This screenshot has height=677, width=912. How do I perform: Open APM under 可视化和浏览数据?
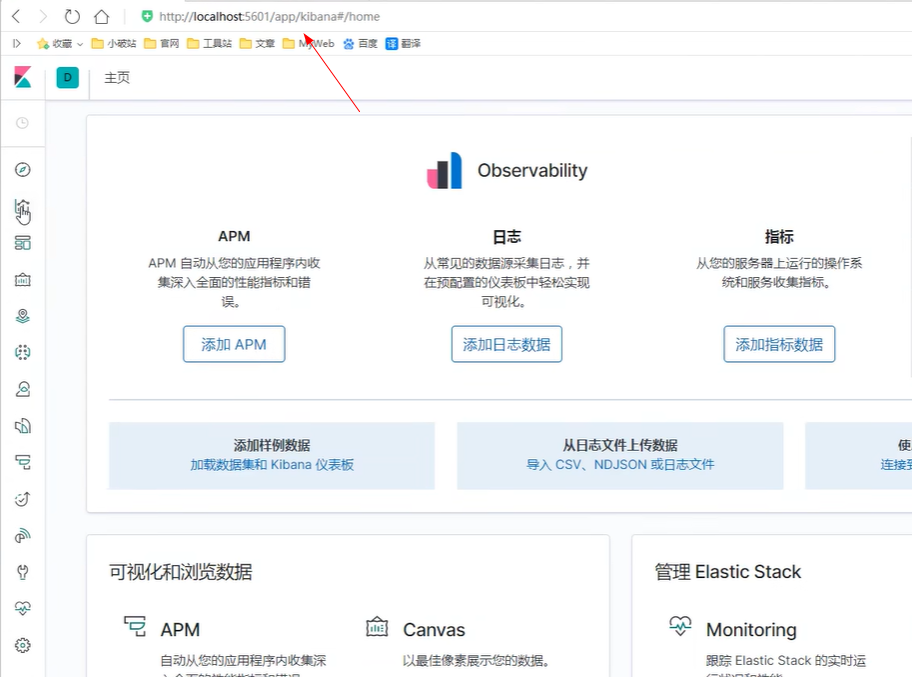click(x=180, y=630)
